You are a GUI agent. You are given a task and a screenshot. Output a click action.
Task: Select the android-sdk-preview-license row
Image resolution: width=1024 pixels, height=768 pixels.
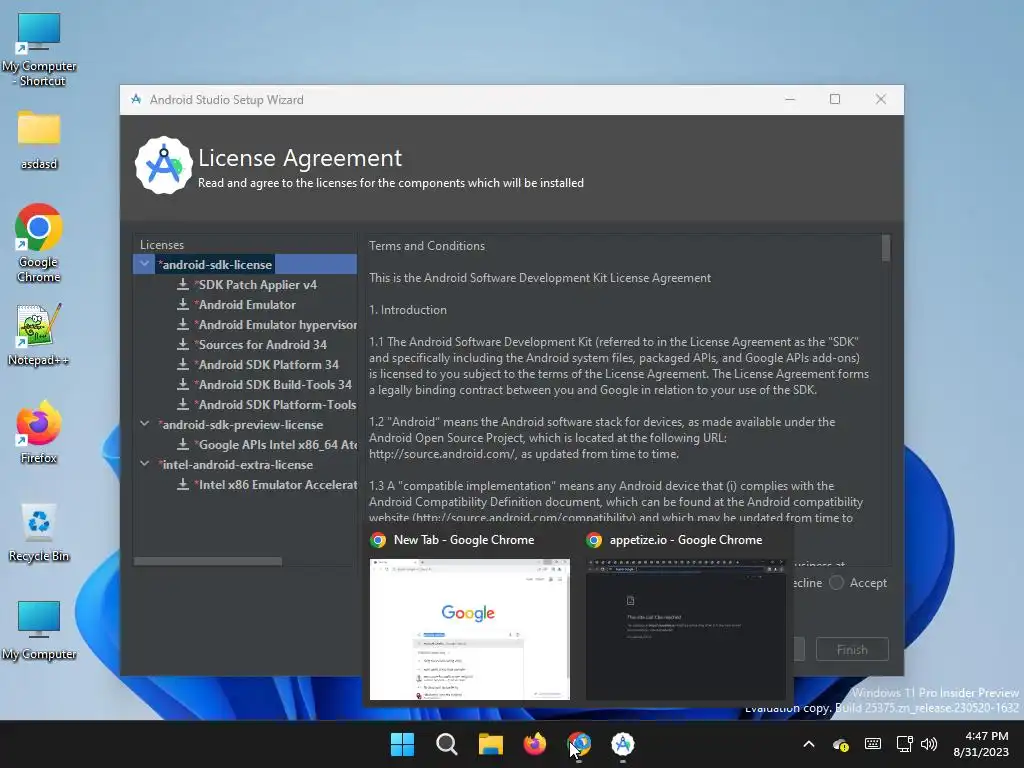click(240, 424)
